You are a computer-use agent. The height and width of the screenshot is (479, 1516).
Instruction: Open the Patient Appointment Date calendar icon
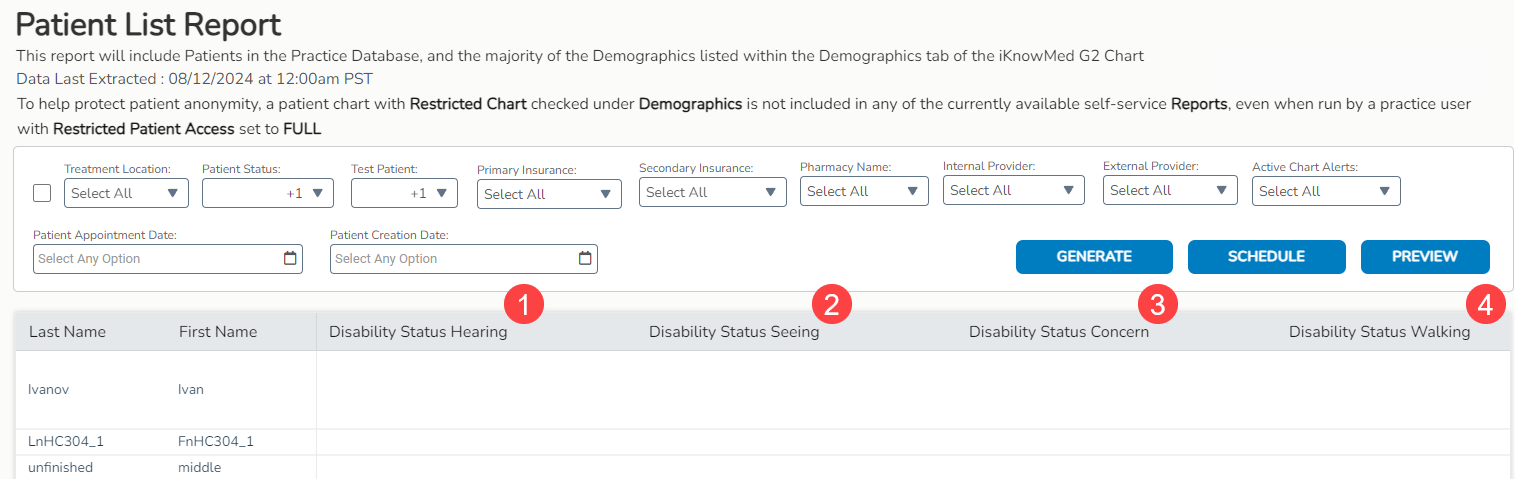pyautogui.click(x=290, y=258)
